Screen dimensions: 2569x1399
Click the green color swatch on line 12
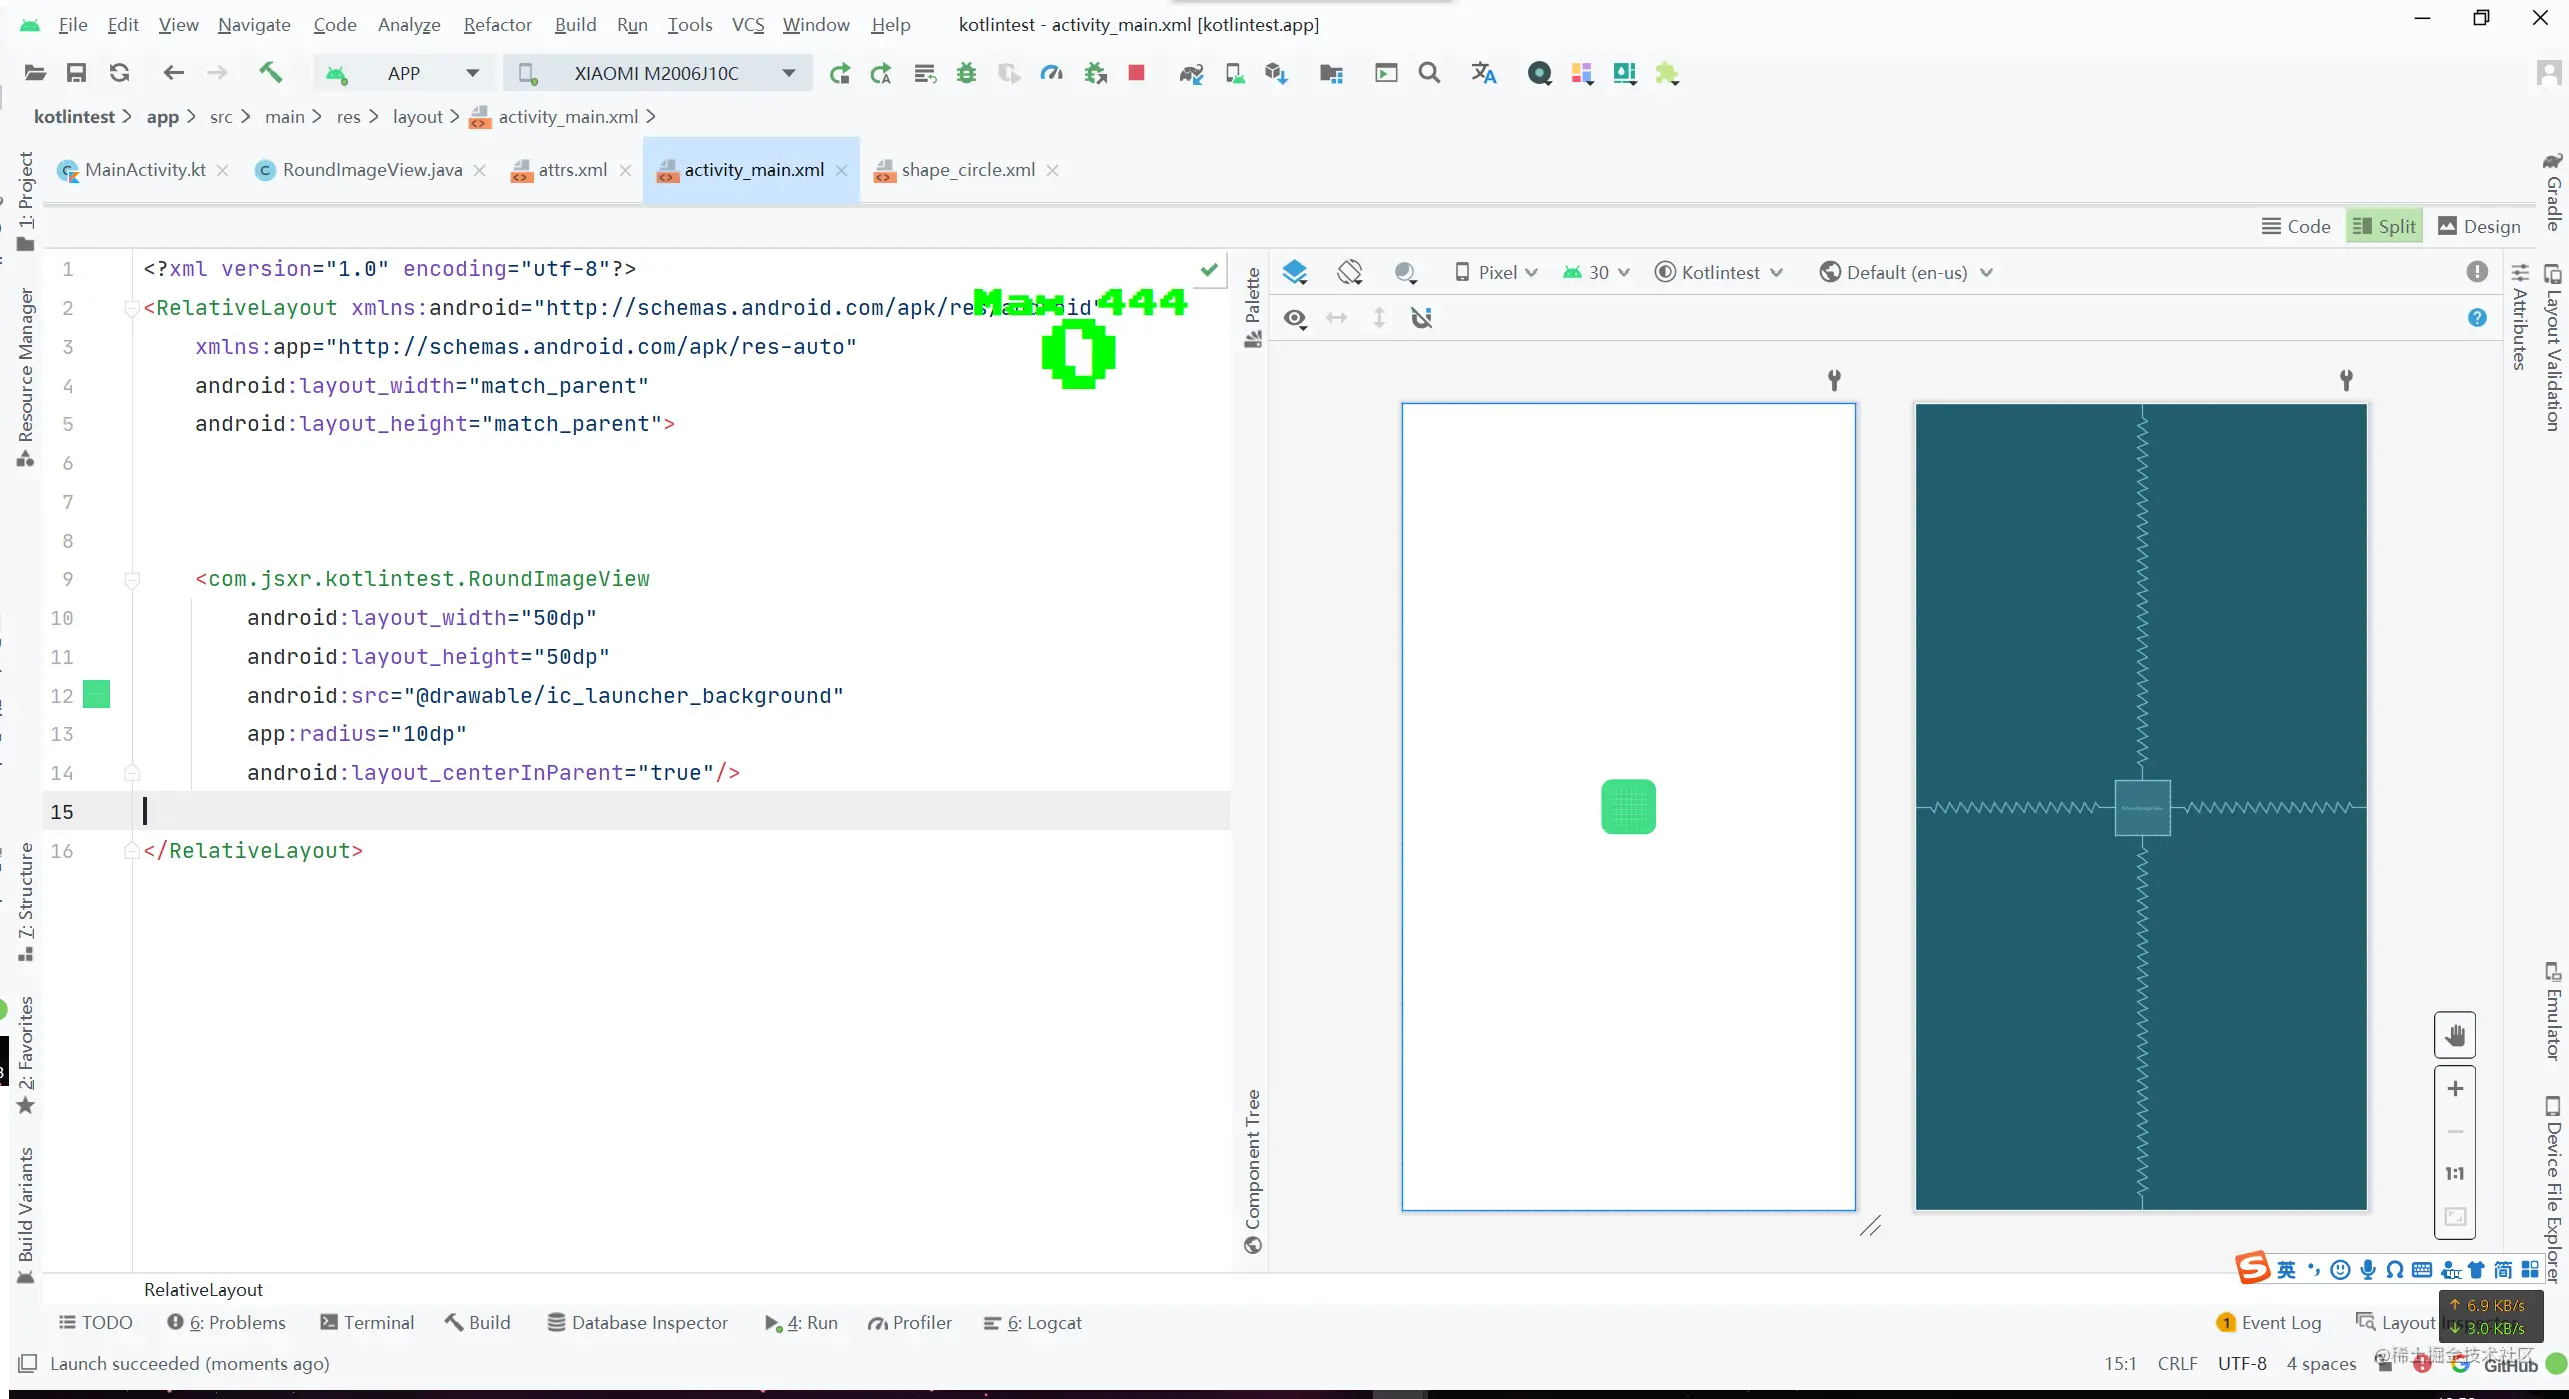click(x=96, y=694)
